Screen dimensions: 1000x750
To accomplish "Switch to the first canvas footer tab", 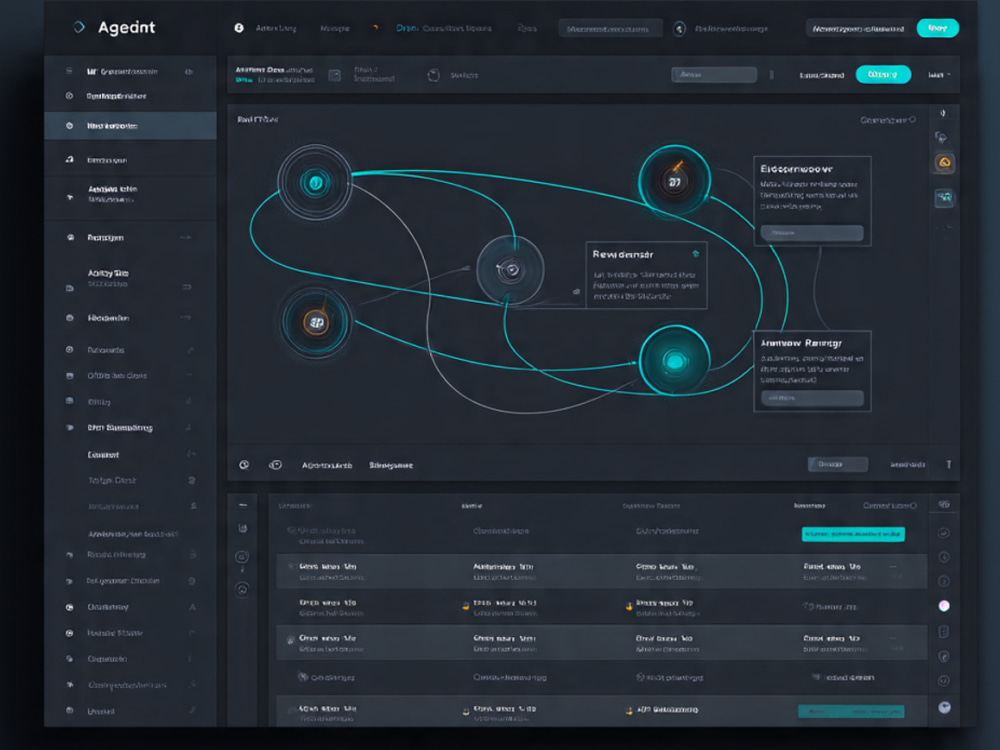I will (x=327, y=466).
